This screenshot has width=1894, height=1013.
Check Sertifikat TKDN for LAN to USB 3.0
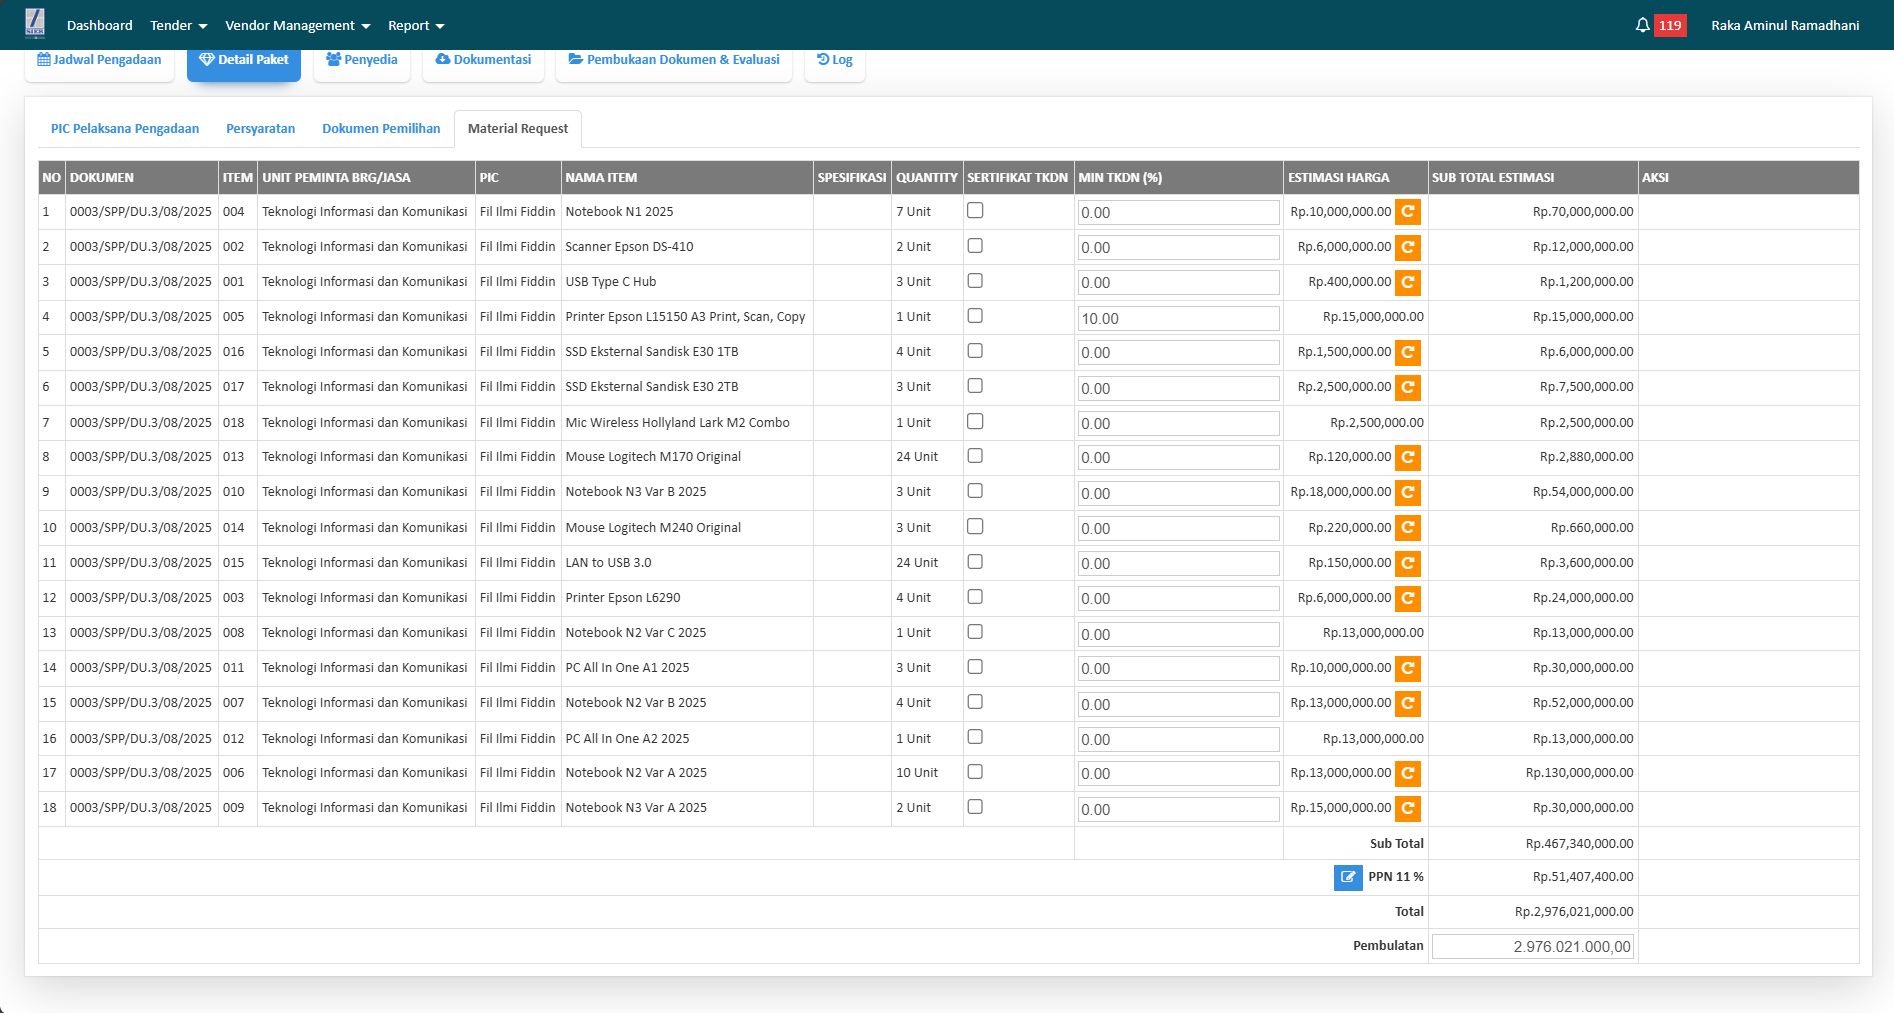[975, 562]
